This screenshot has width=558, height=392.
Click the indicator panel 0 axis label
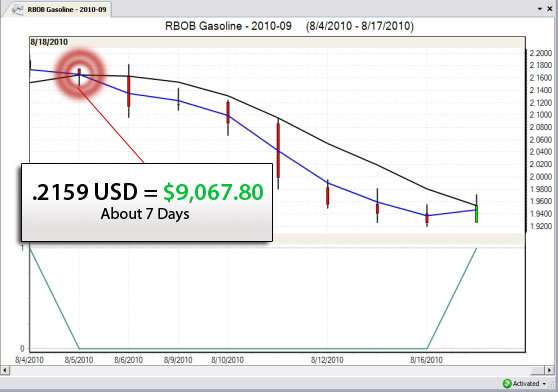[22, 349]
